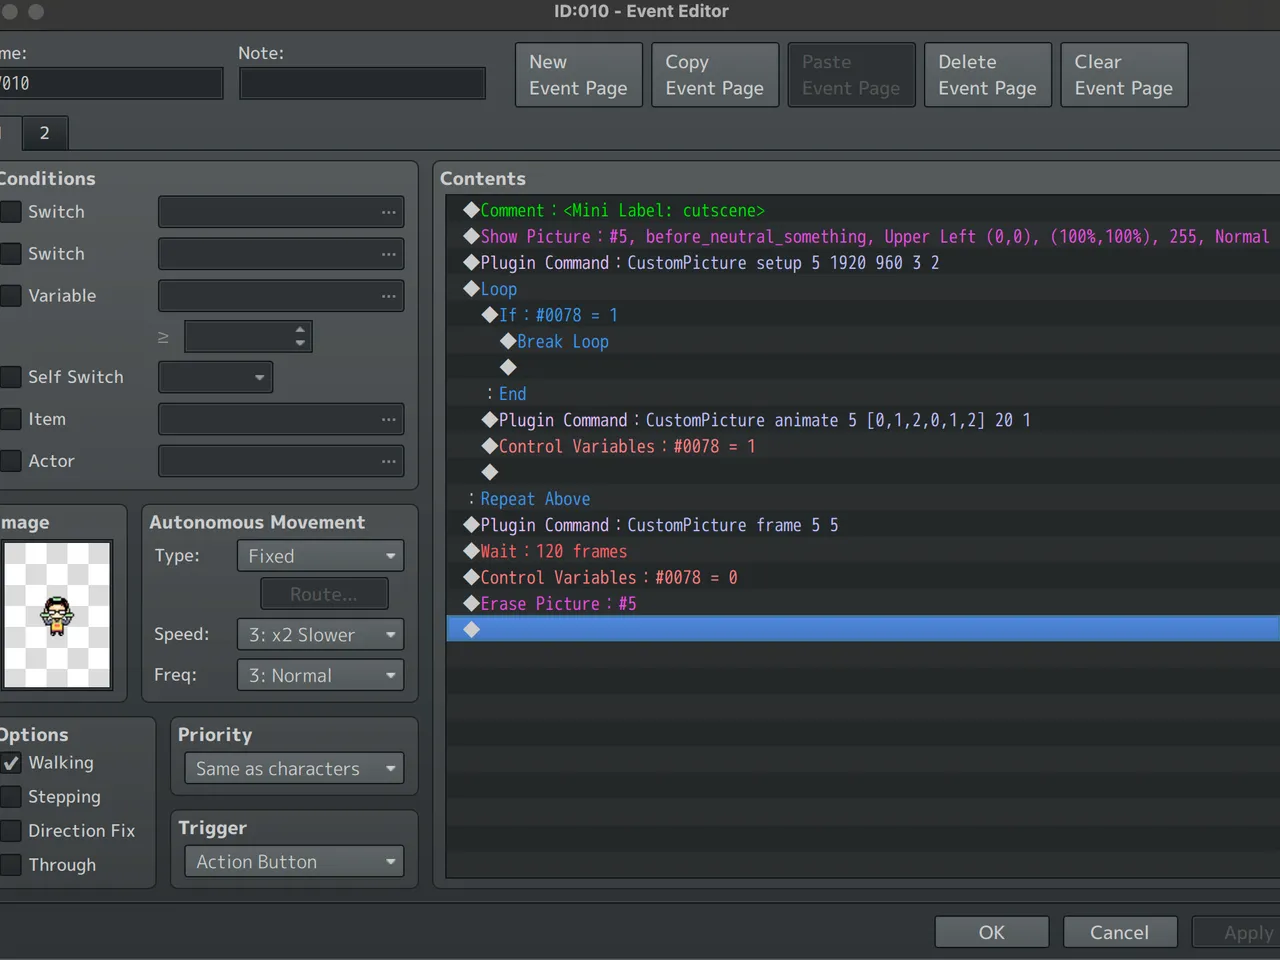This screenshot has width=1280, height=960.
Task: Select the CustomPicture setup plugin command line
Action: tap(863, 262)
